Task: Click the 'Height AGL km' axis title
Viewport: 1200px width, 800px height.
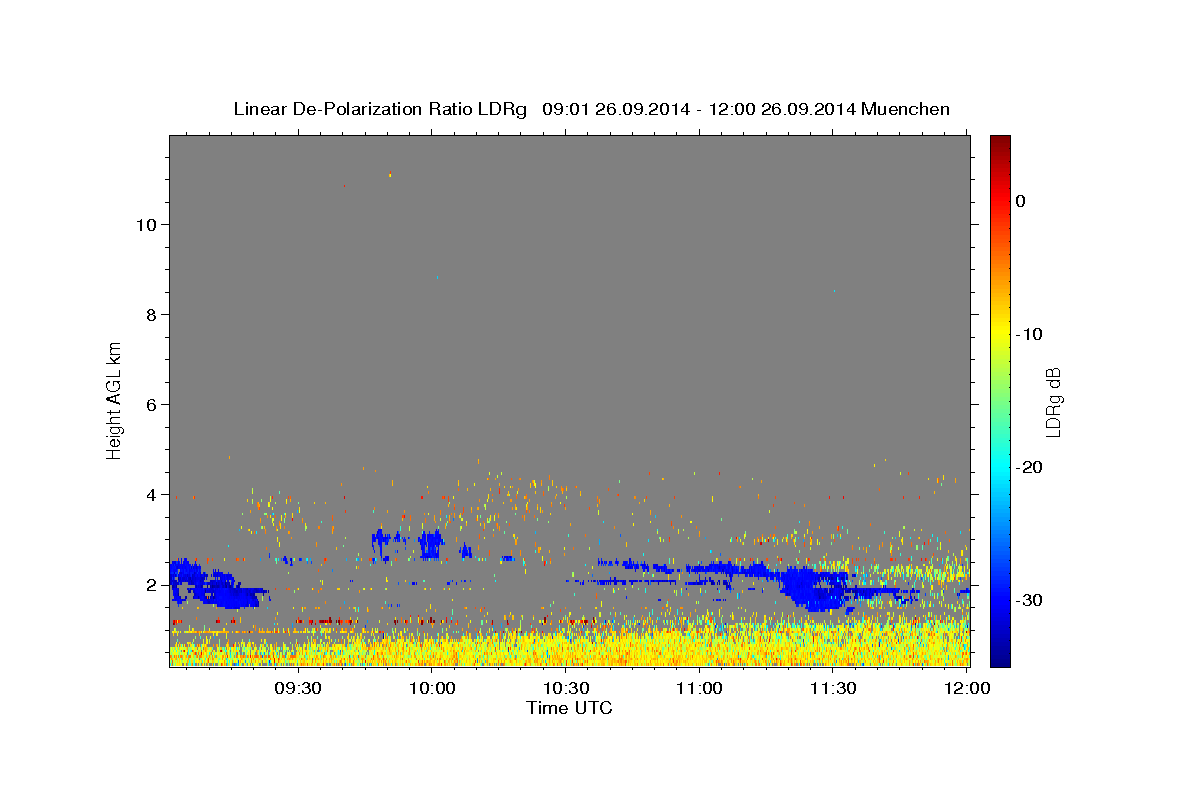Action: pos(114,399)
